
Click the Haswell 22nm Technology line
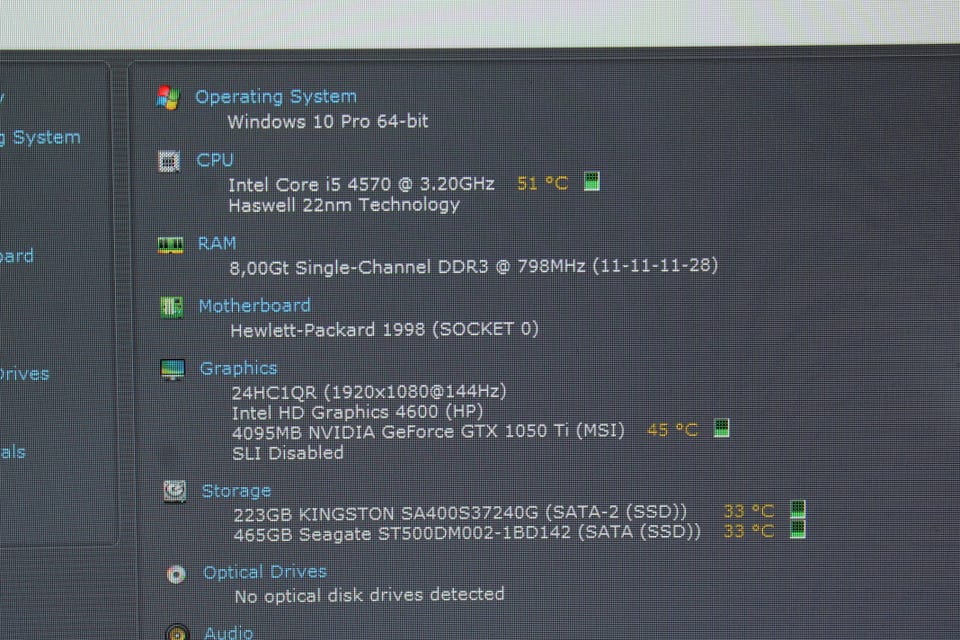click(344, 205)
